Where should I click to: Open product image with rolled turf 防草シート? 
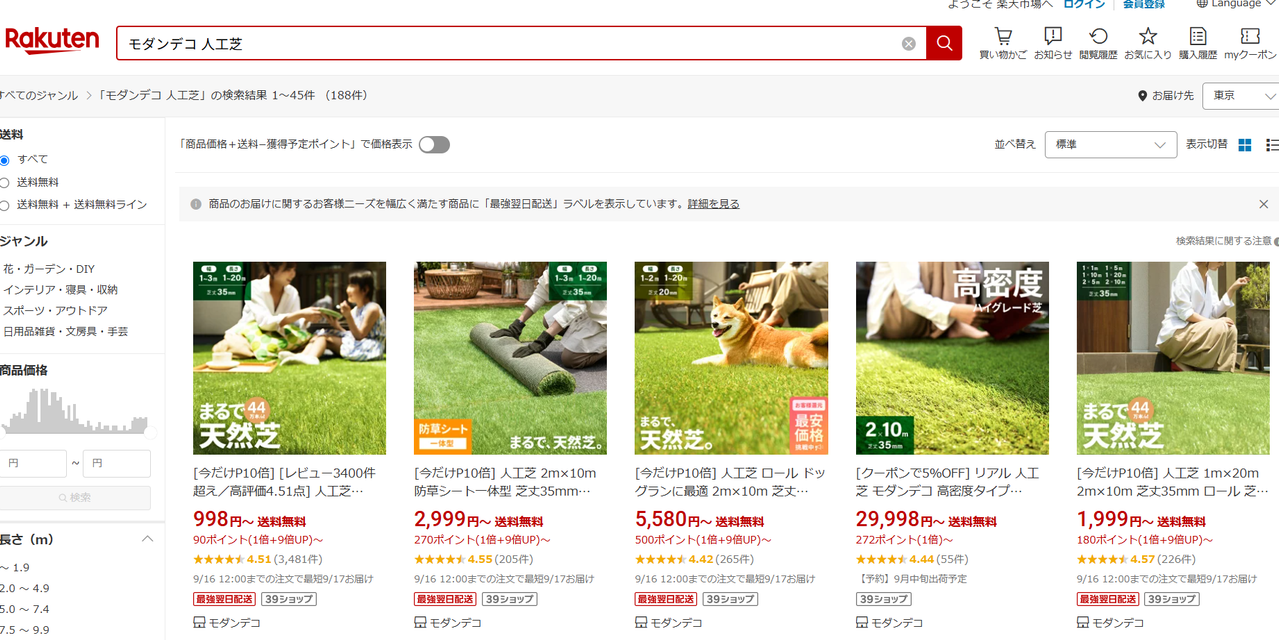pyautogui.click(x=510, y=359)
